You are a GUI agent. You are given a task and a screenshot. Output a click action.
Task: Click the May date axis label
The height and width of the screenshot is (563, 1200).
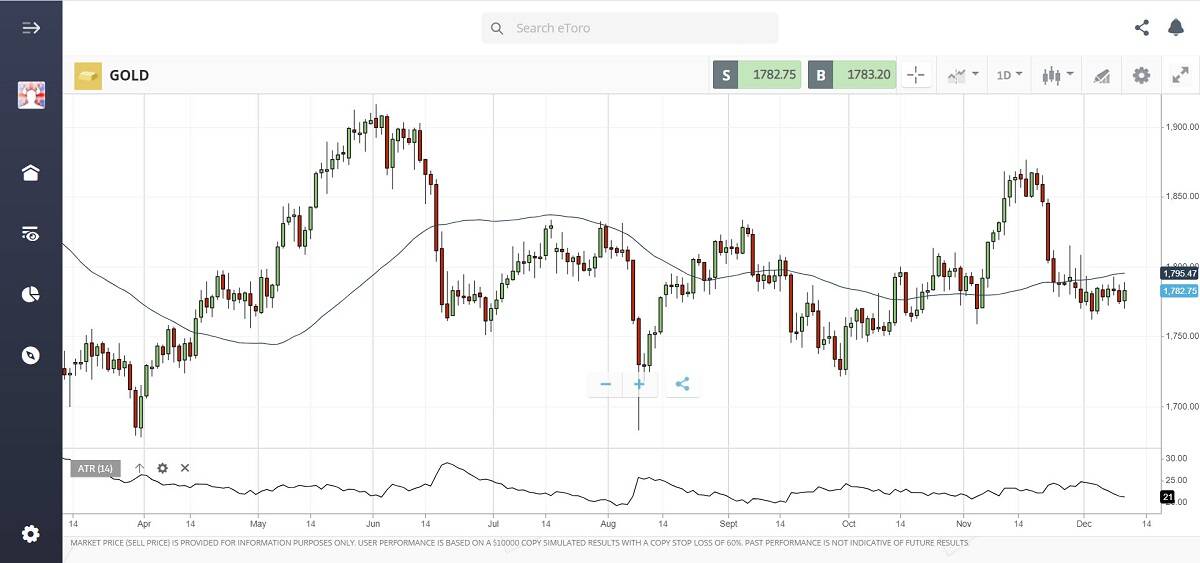[258, 523]
